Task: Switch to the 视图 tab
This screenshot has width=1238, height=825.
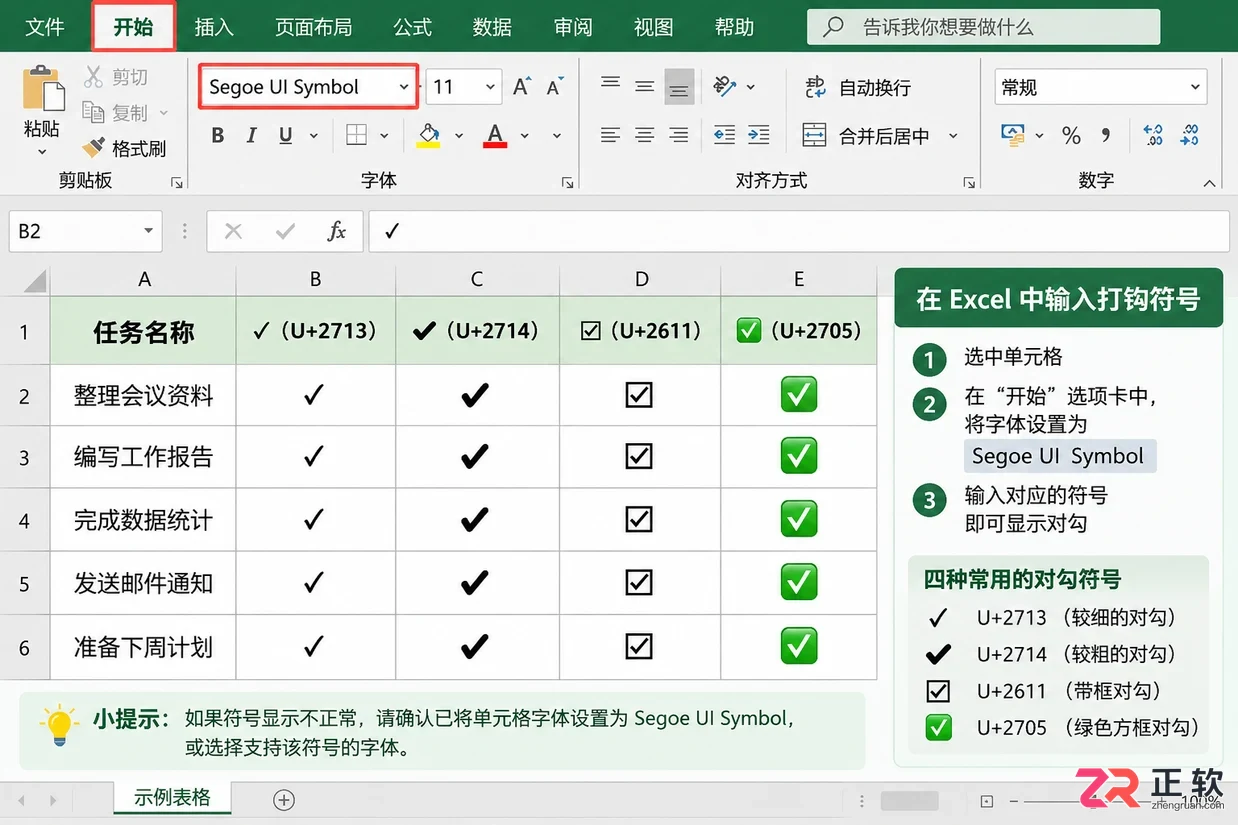Action: coord(653,27)
